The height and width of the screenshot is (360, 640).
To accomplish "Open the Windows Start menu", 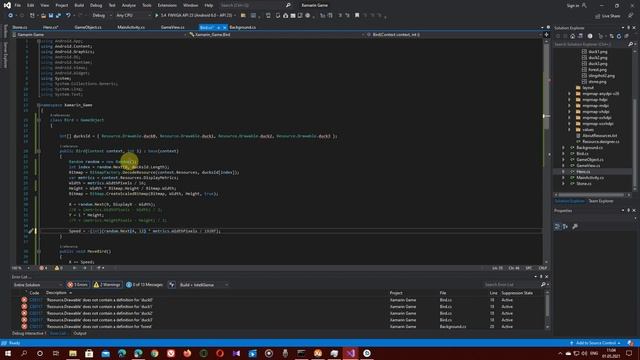I will coord(7,353).
